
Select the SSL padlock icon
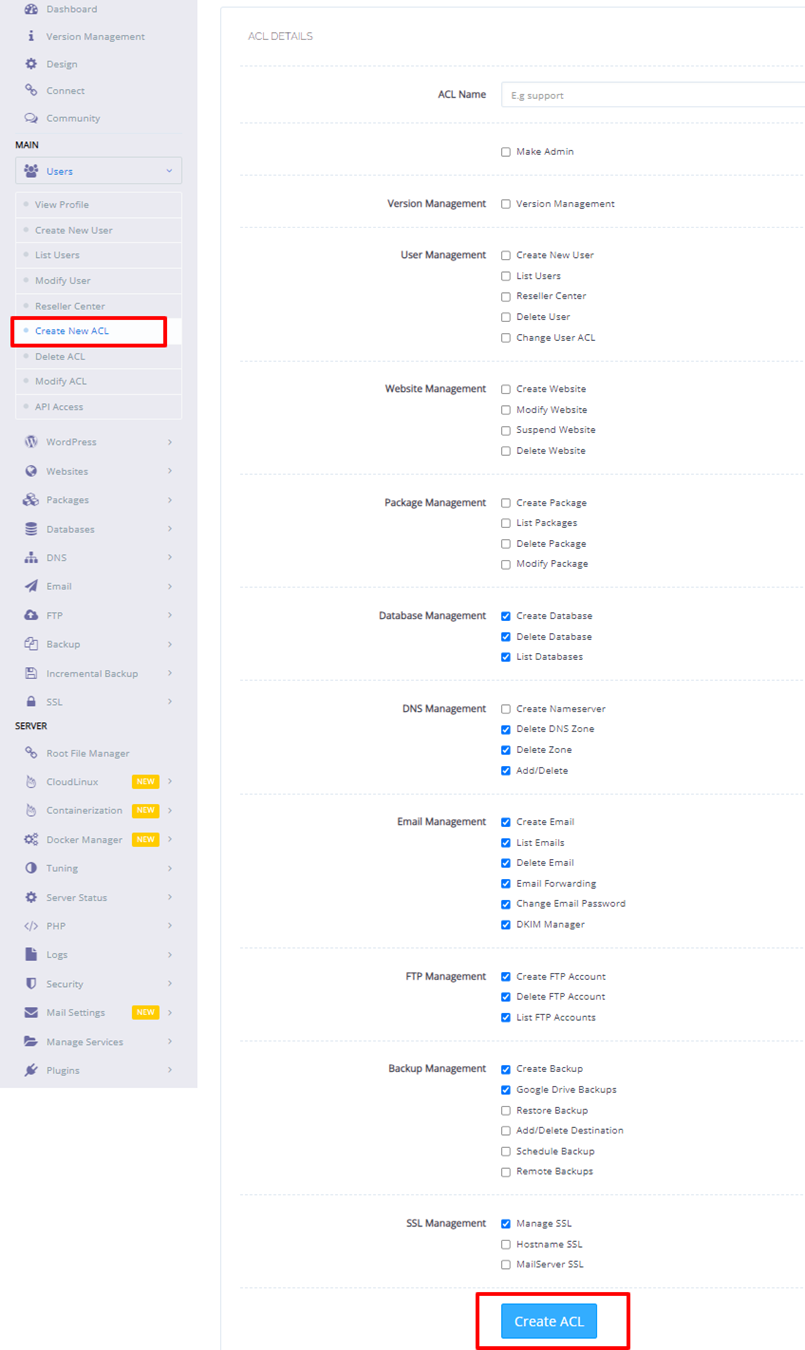[31, 702]
